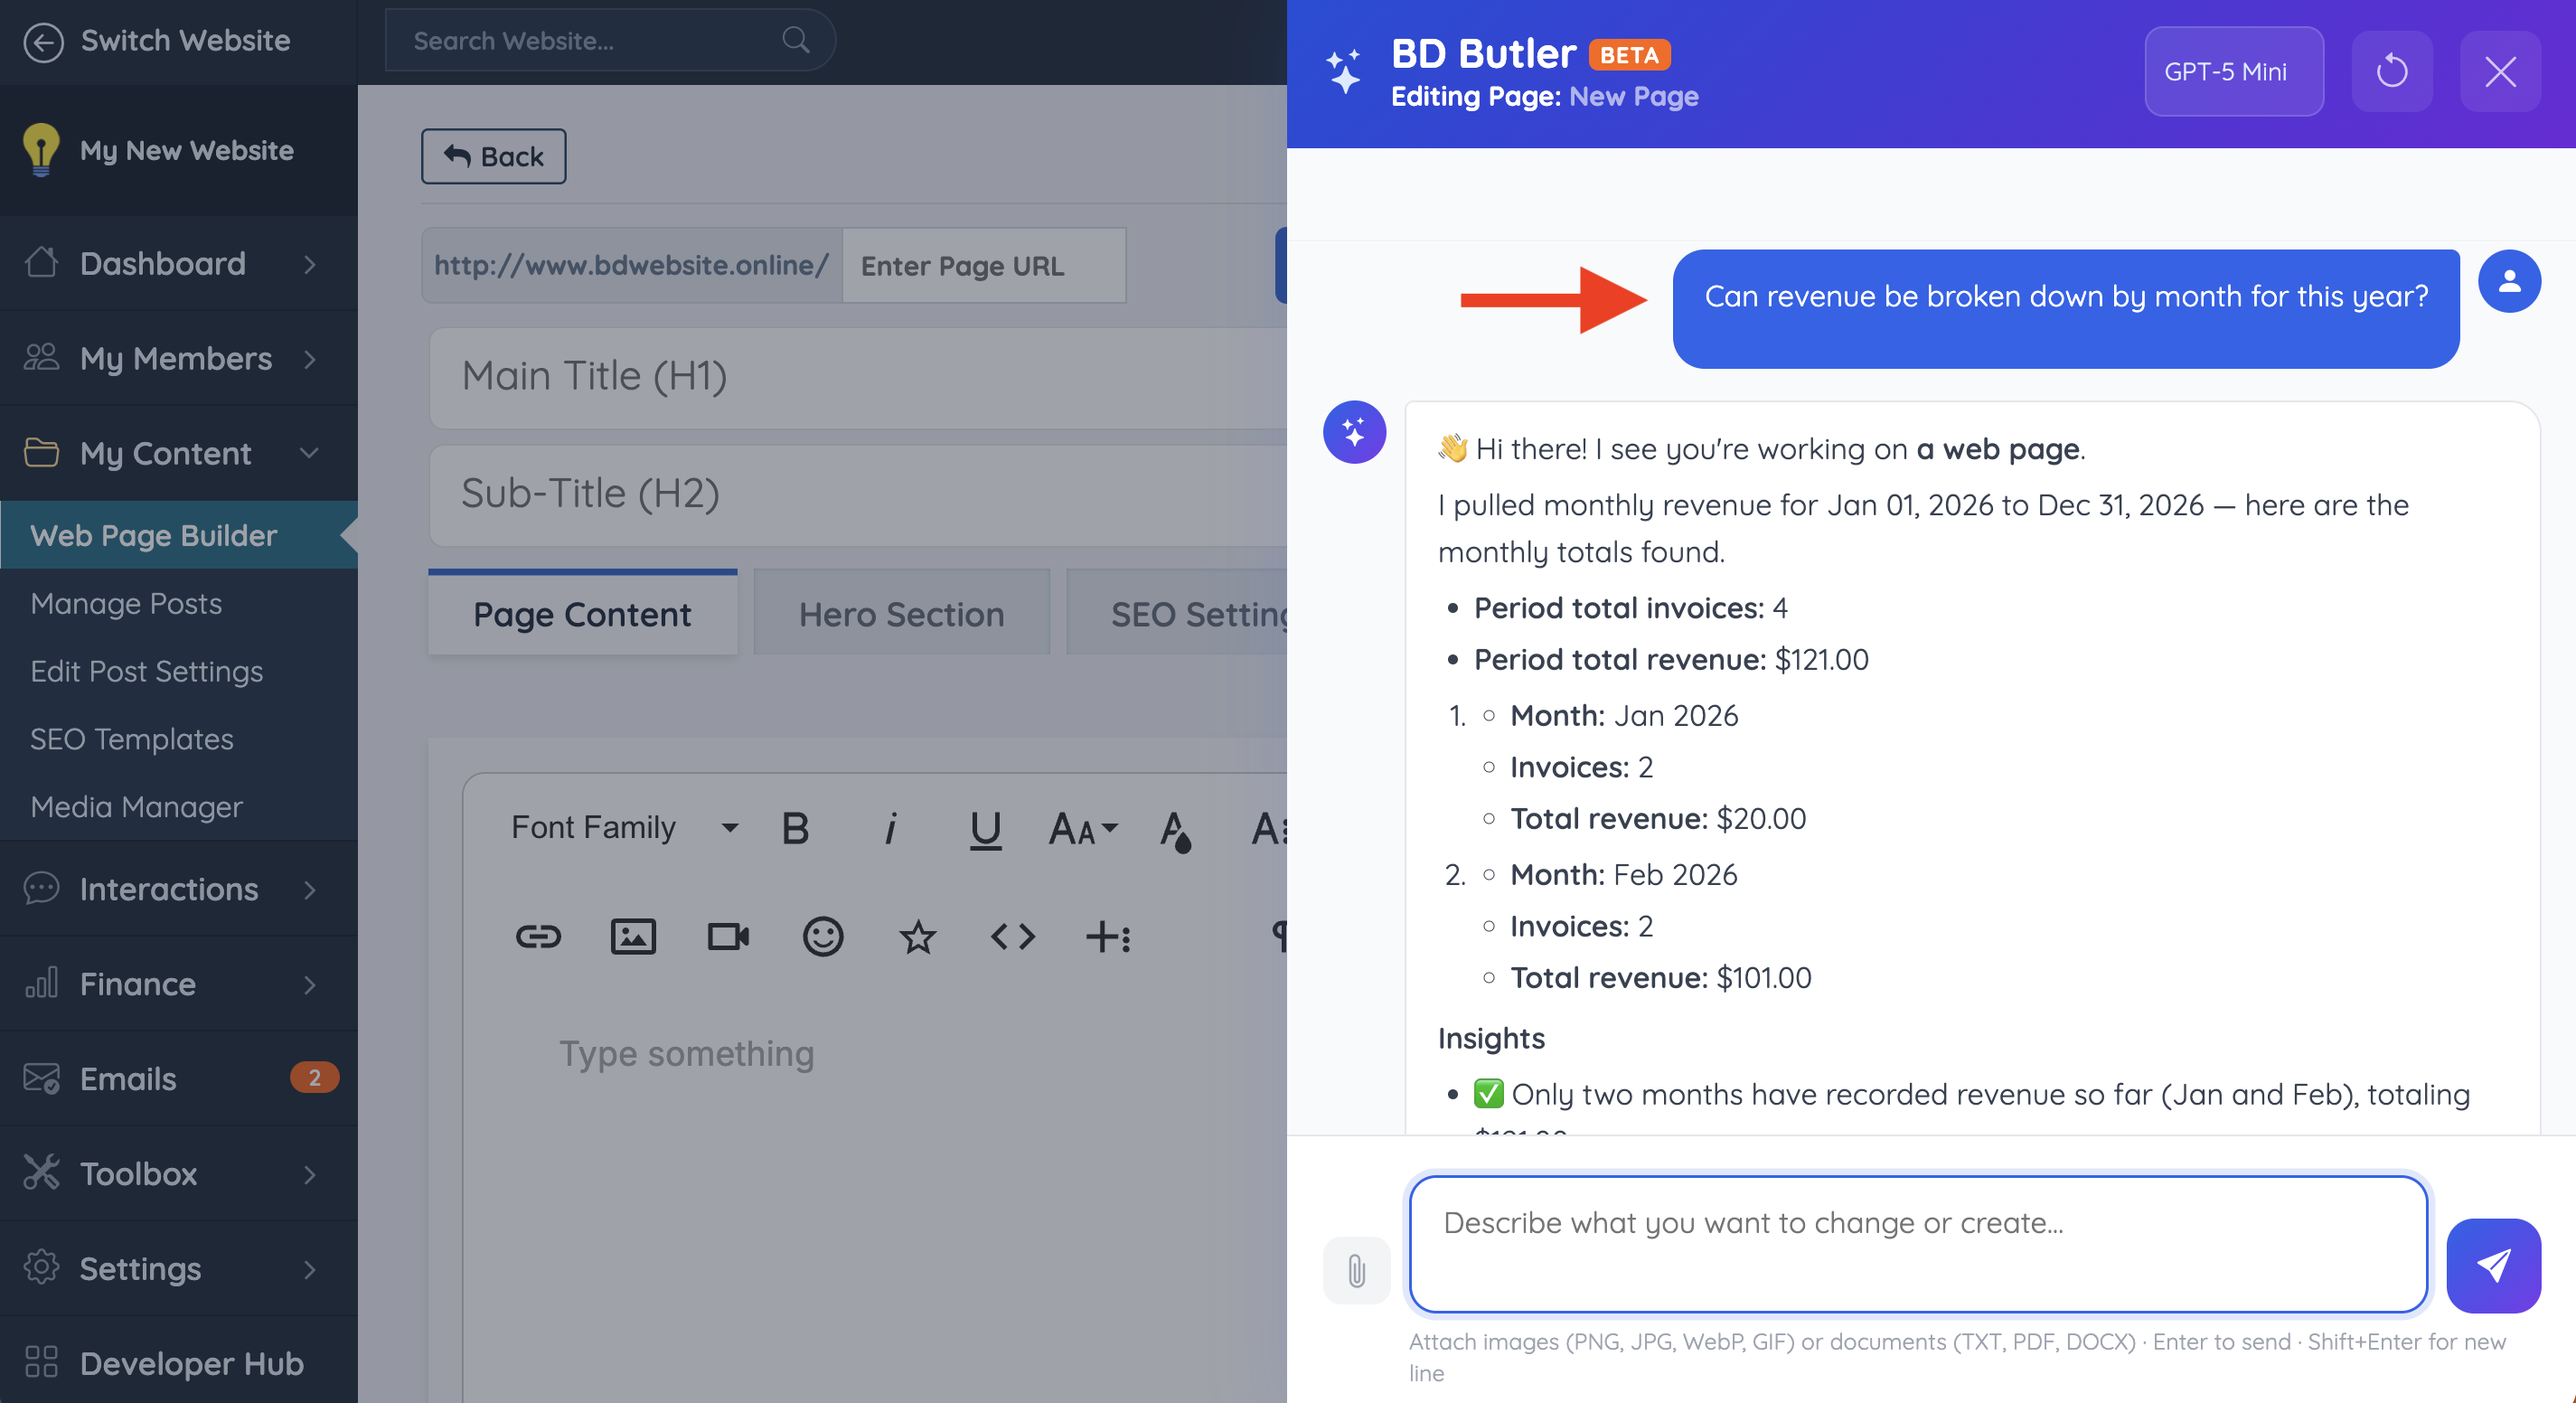Screen dimensions: 2576x1403
Task: Toggle underline formatting
Action: click(985, 828)
